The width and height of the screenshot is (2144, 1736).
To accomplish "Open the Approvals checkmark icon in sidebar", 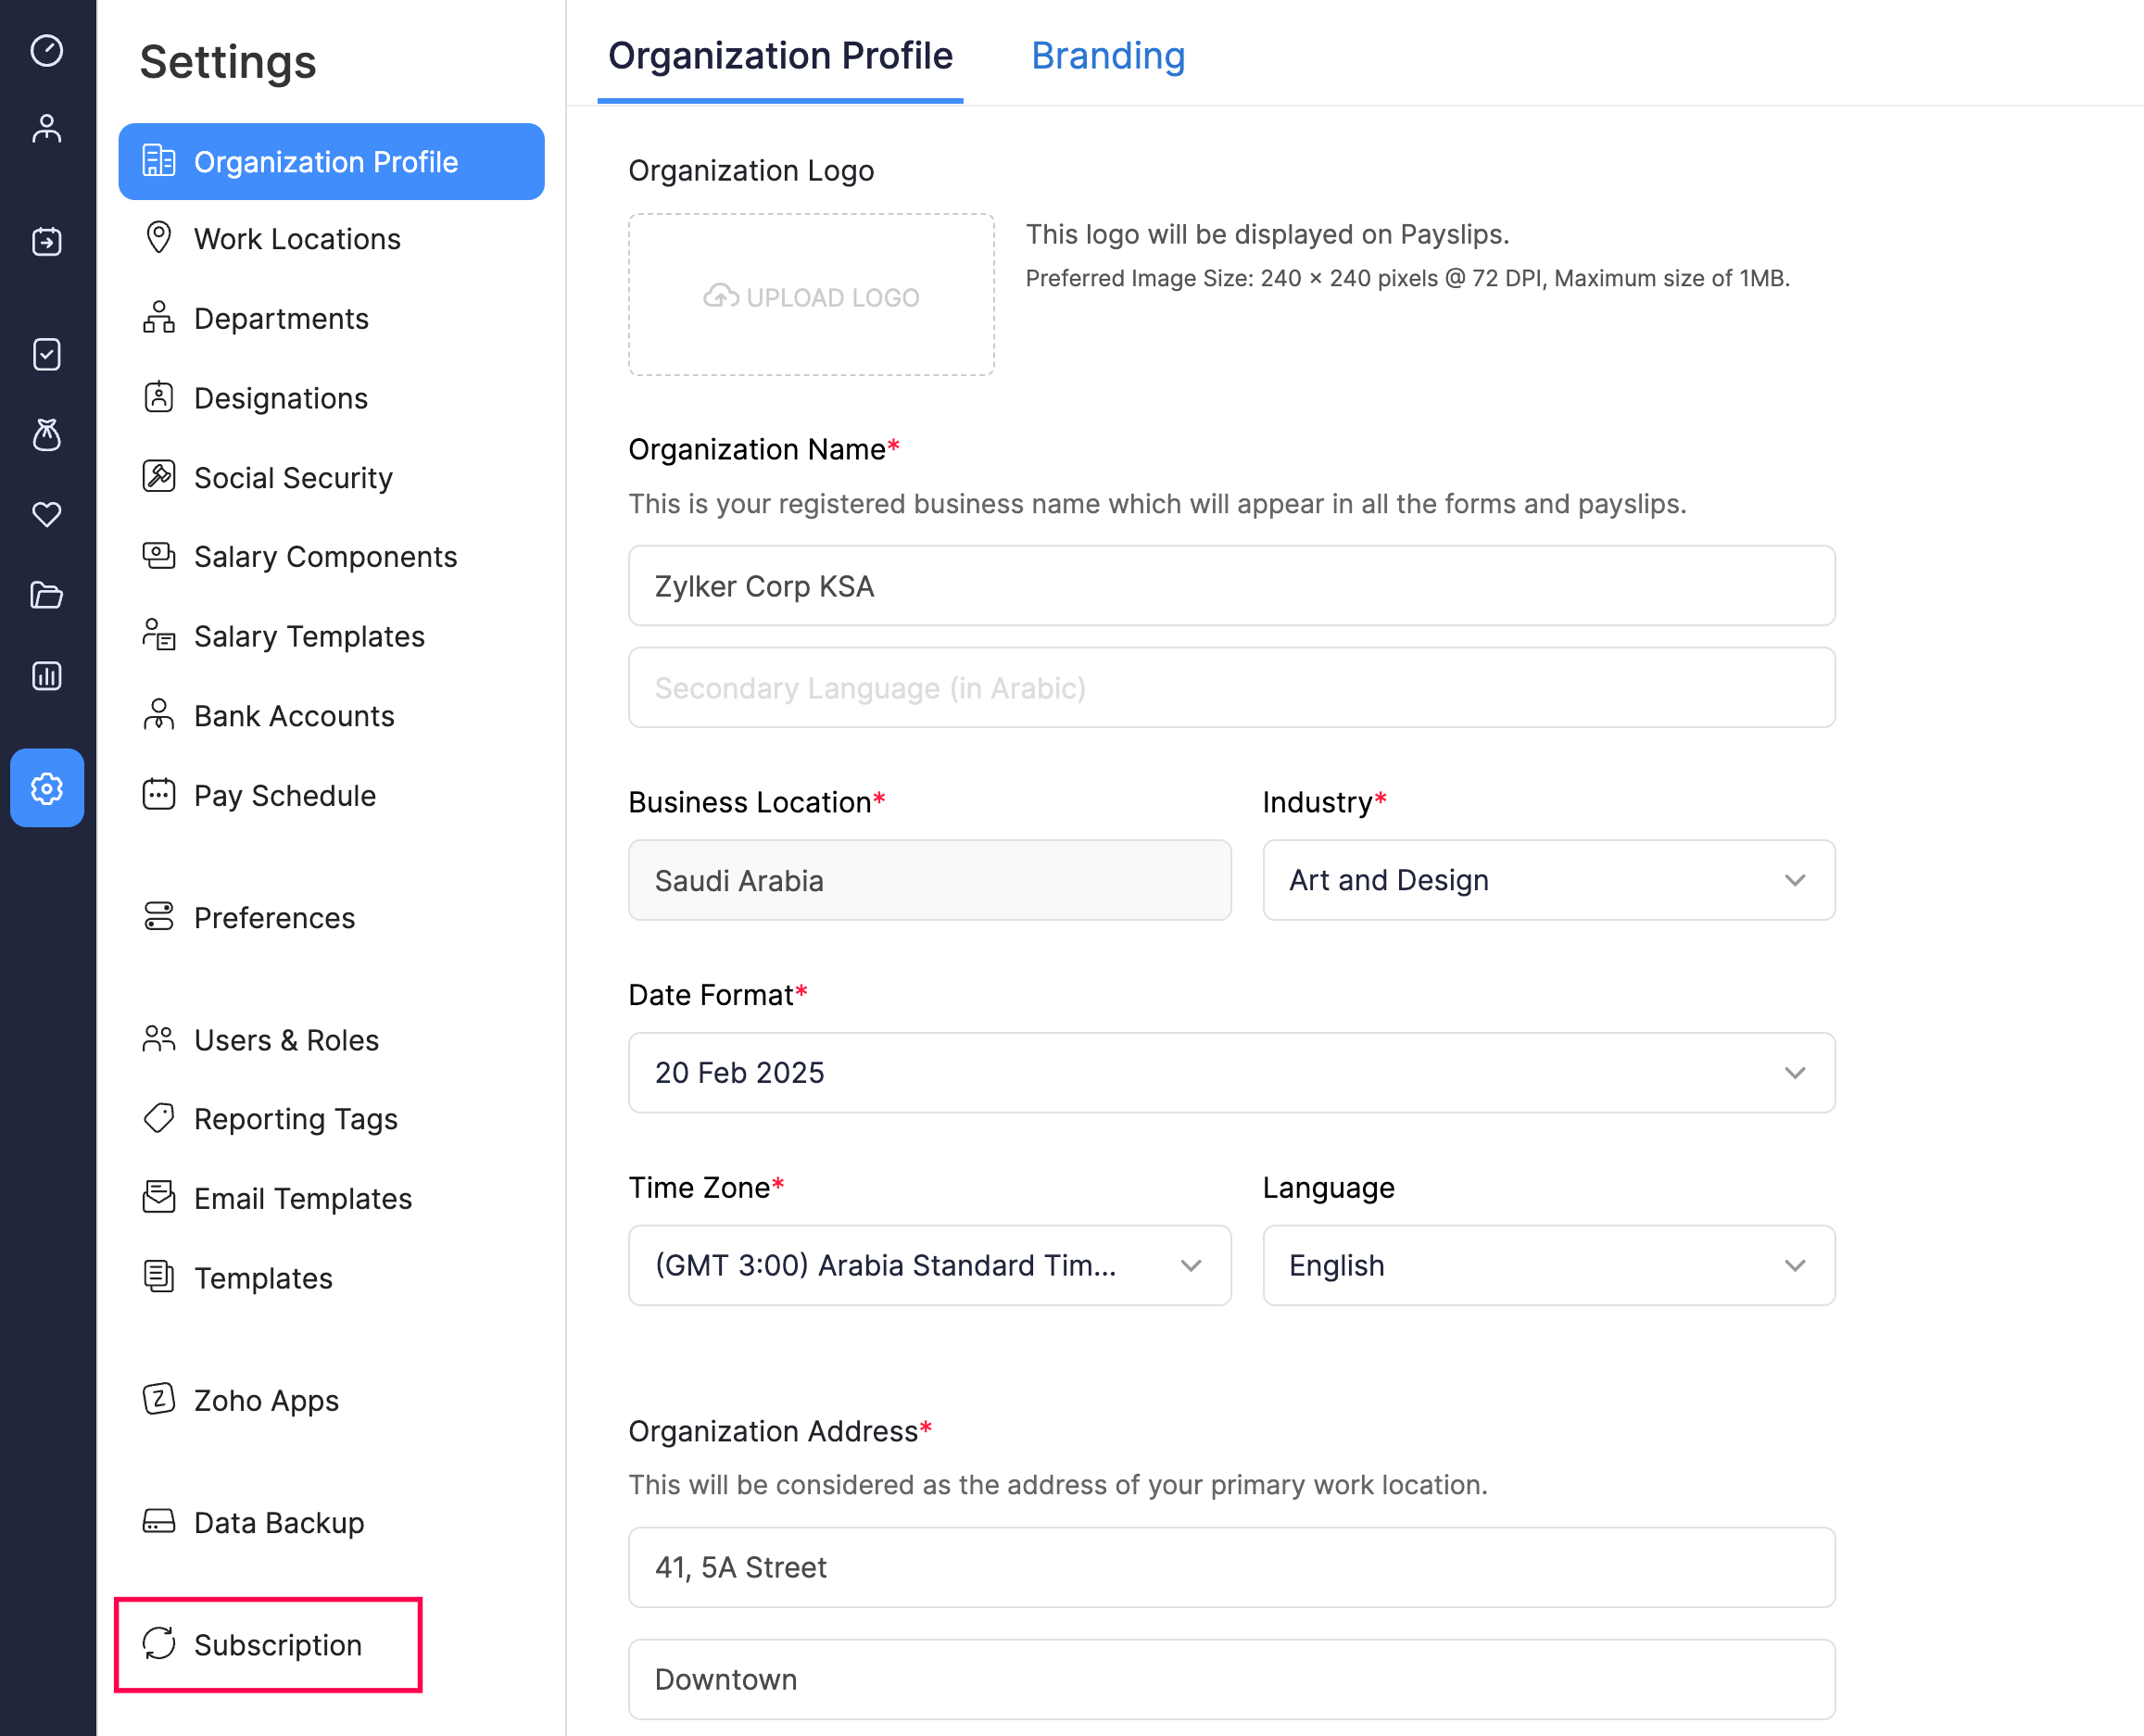I will [47, 354].
